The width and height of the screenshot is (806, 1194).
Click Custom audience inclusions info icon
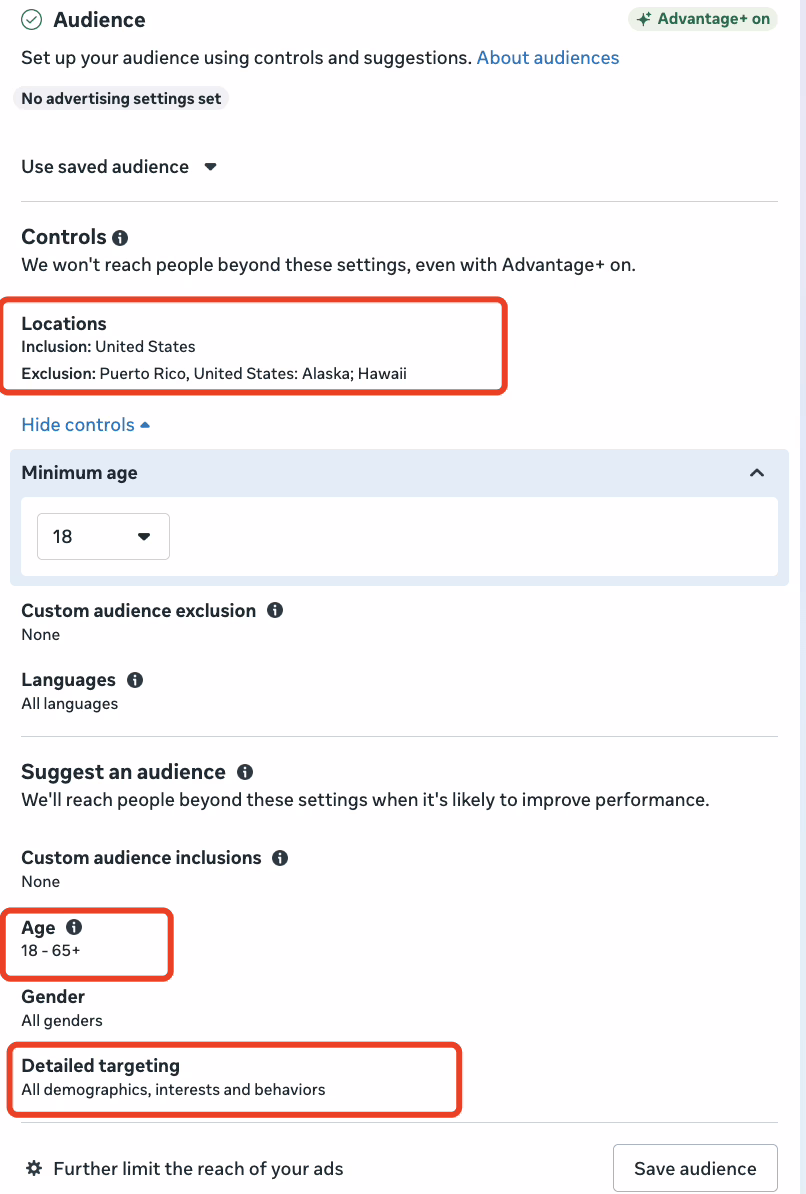coord(280,858)
